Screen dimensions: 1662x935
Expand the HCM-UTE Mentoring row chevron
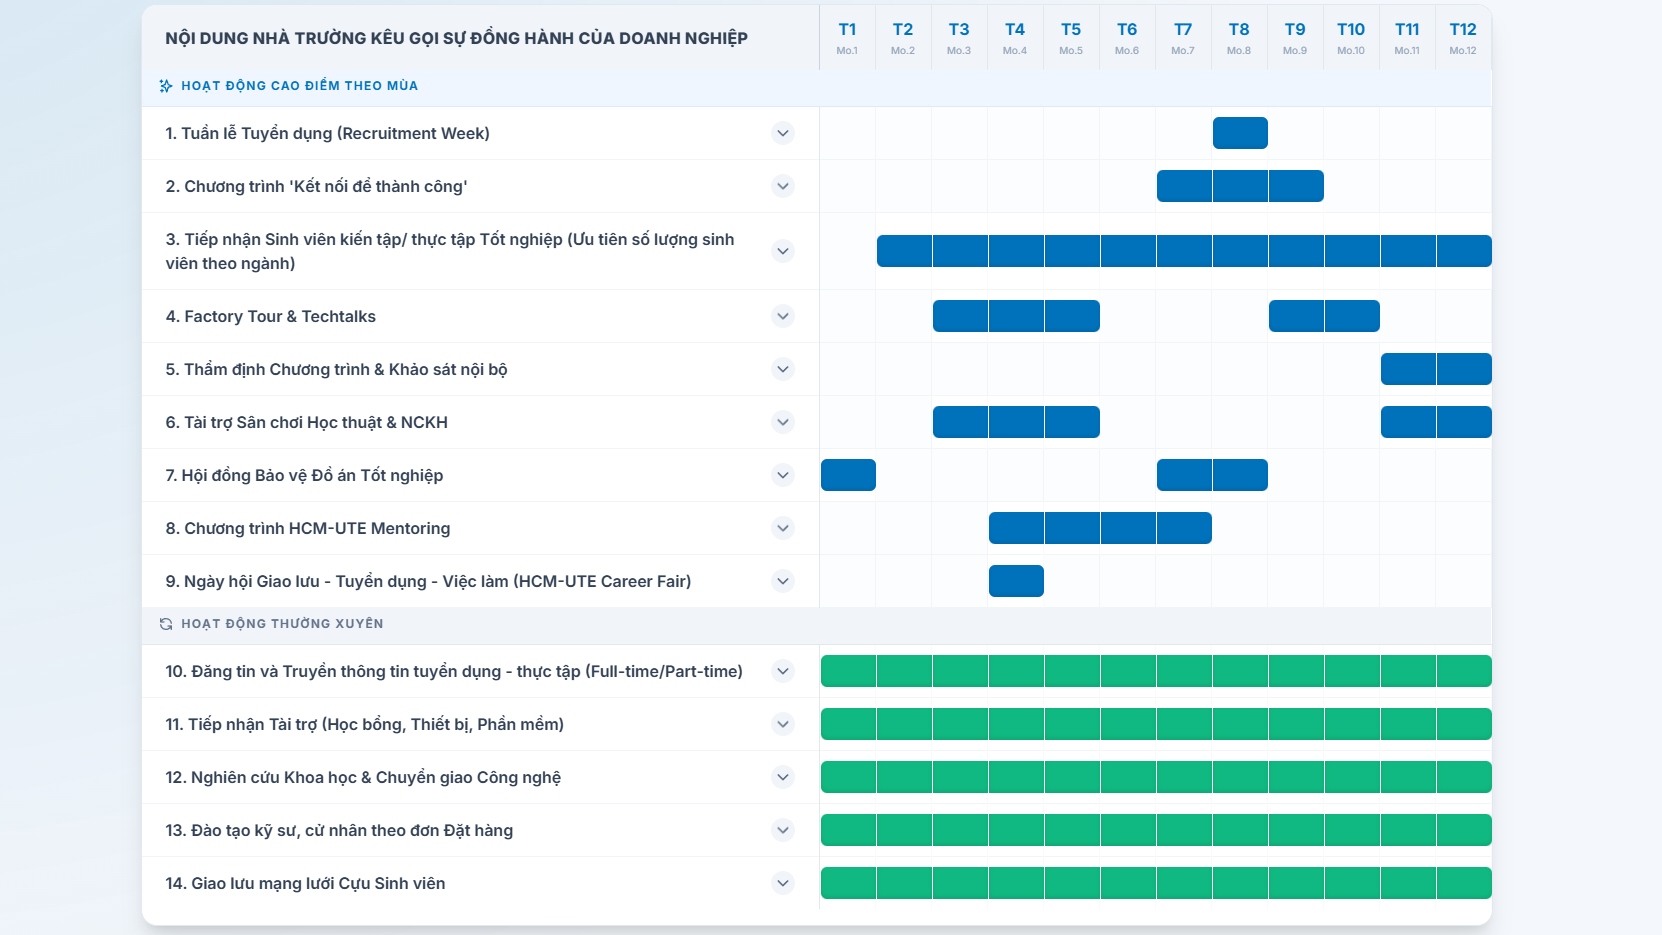783,528
